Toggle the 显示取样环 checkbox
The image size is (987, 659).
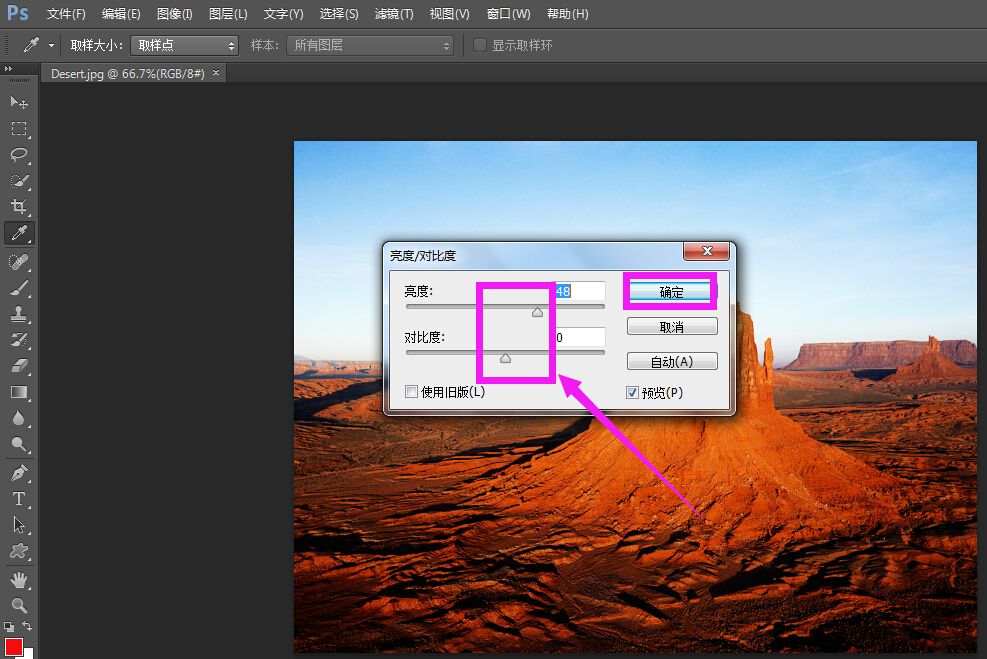tap(480, 45)
